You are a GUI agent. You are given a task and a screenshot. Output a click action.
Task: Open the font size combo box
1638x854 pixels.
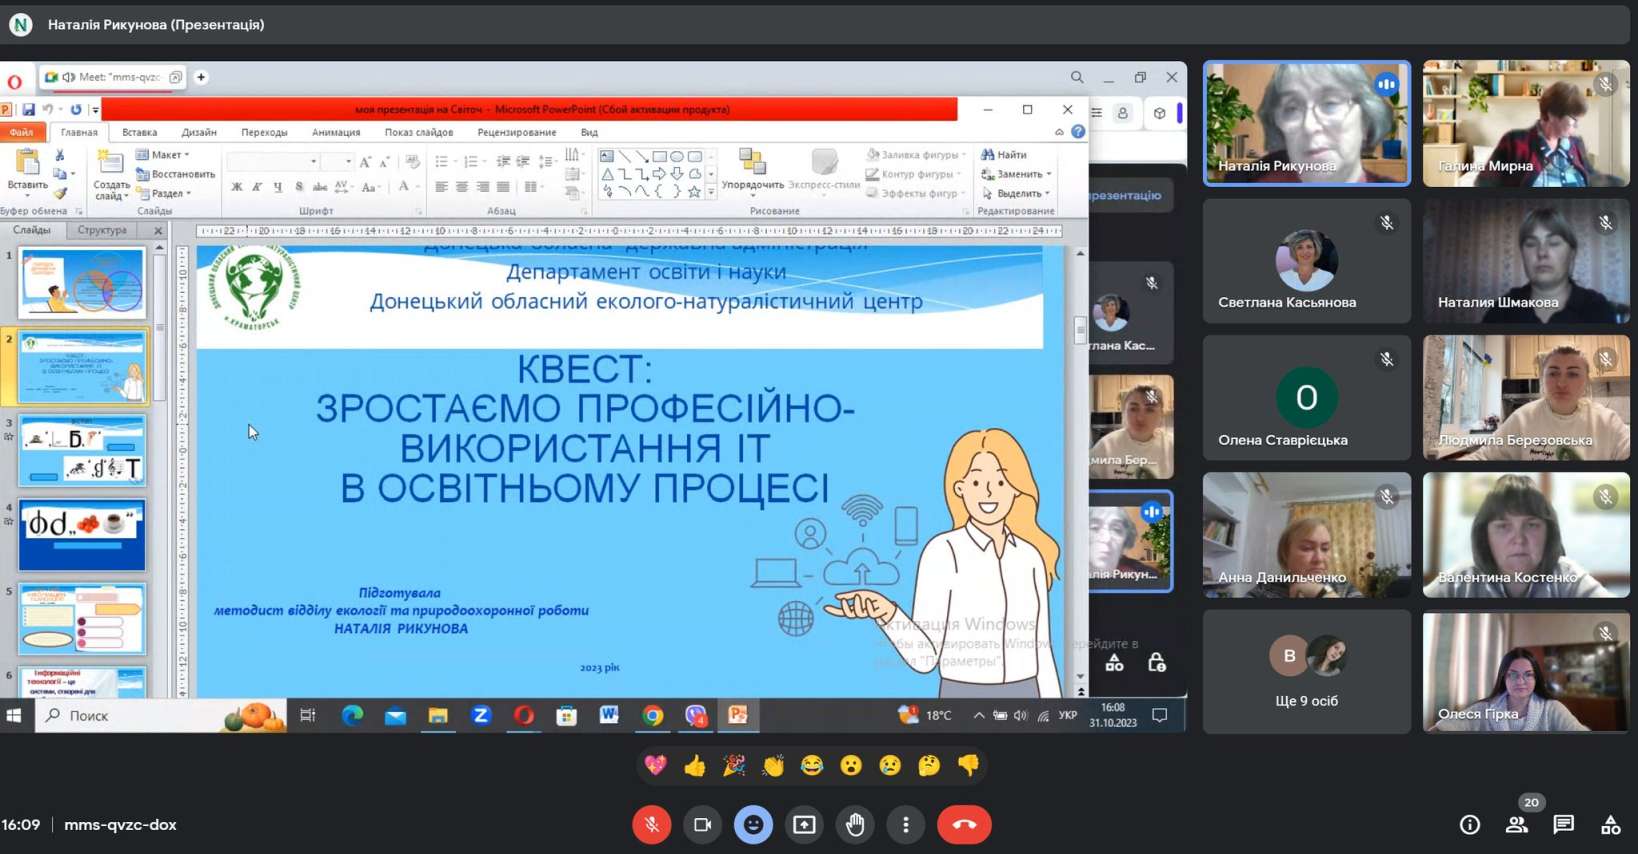338,162
